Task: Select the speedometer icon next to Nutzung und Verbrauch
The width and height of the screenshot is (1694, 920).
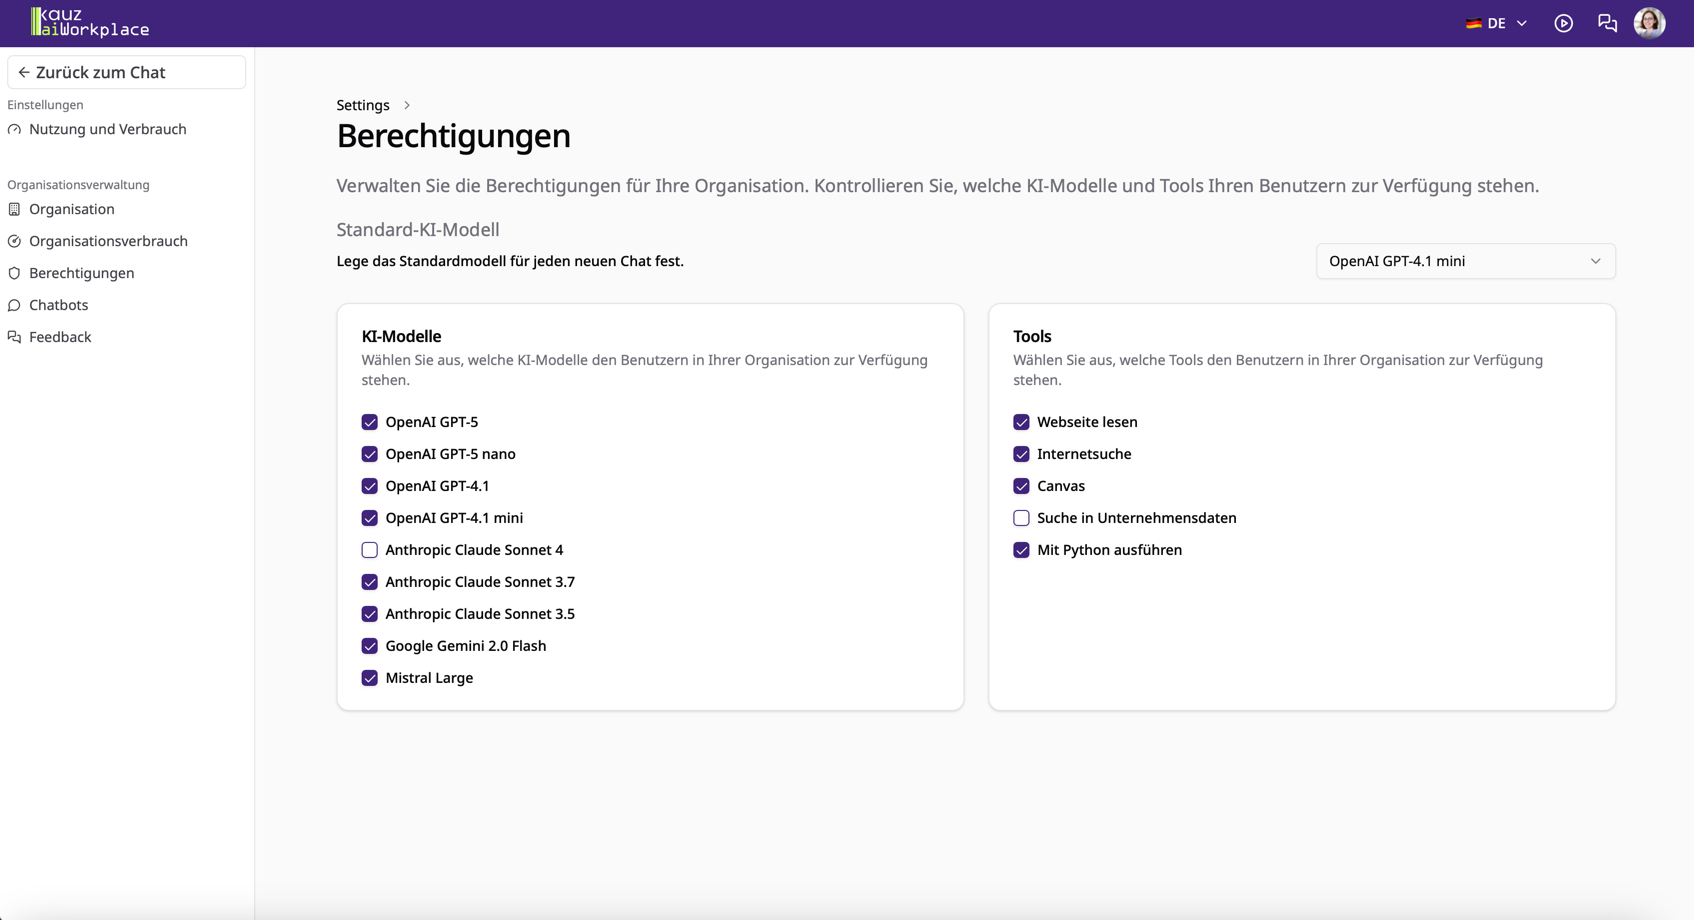Action: click(x=14, y=129)
